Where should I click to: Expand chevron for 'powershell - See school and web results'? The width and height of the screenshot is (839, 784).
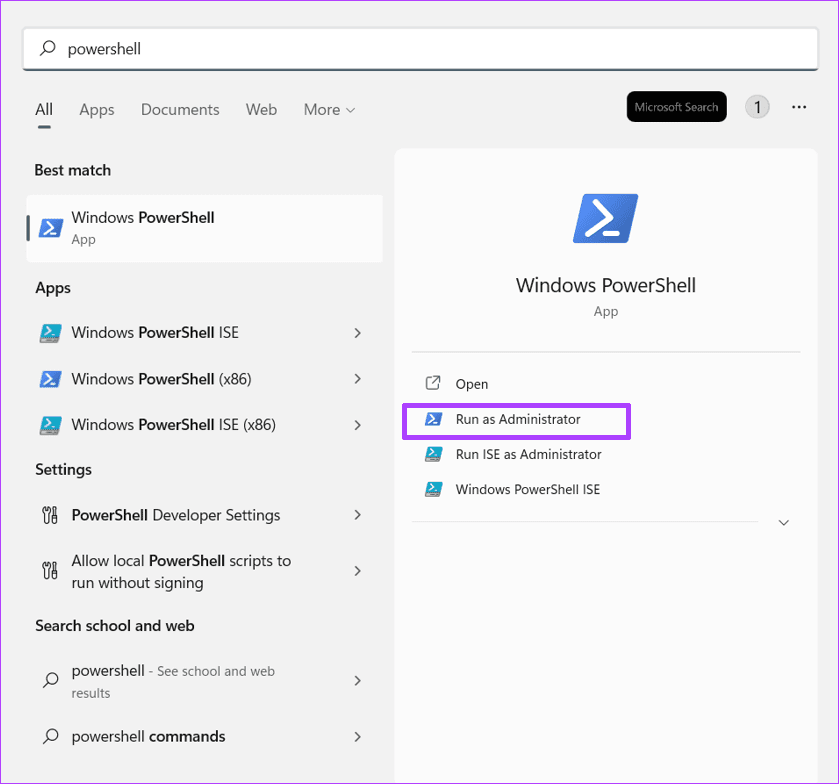coord(357,681)
